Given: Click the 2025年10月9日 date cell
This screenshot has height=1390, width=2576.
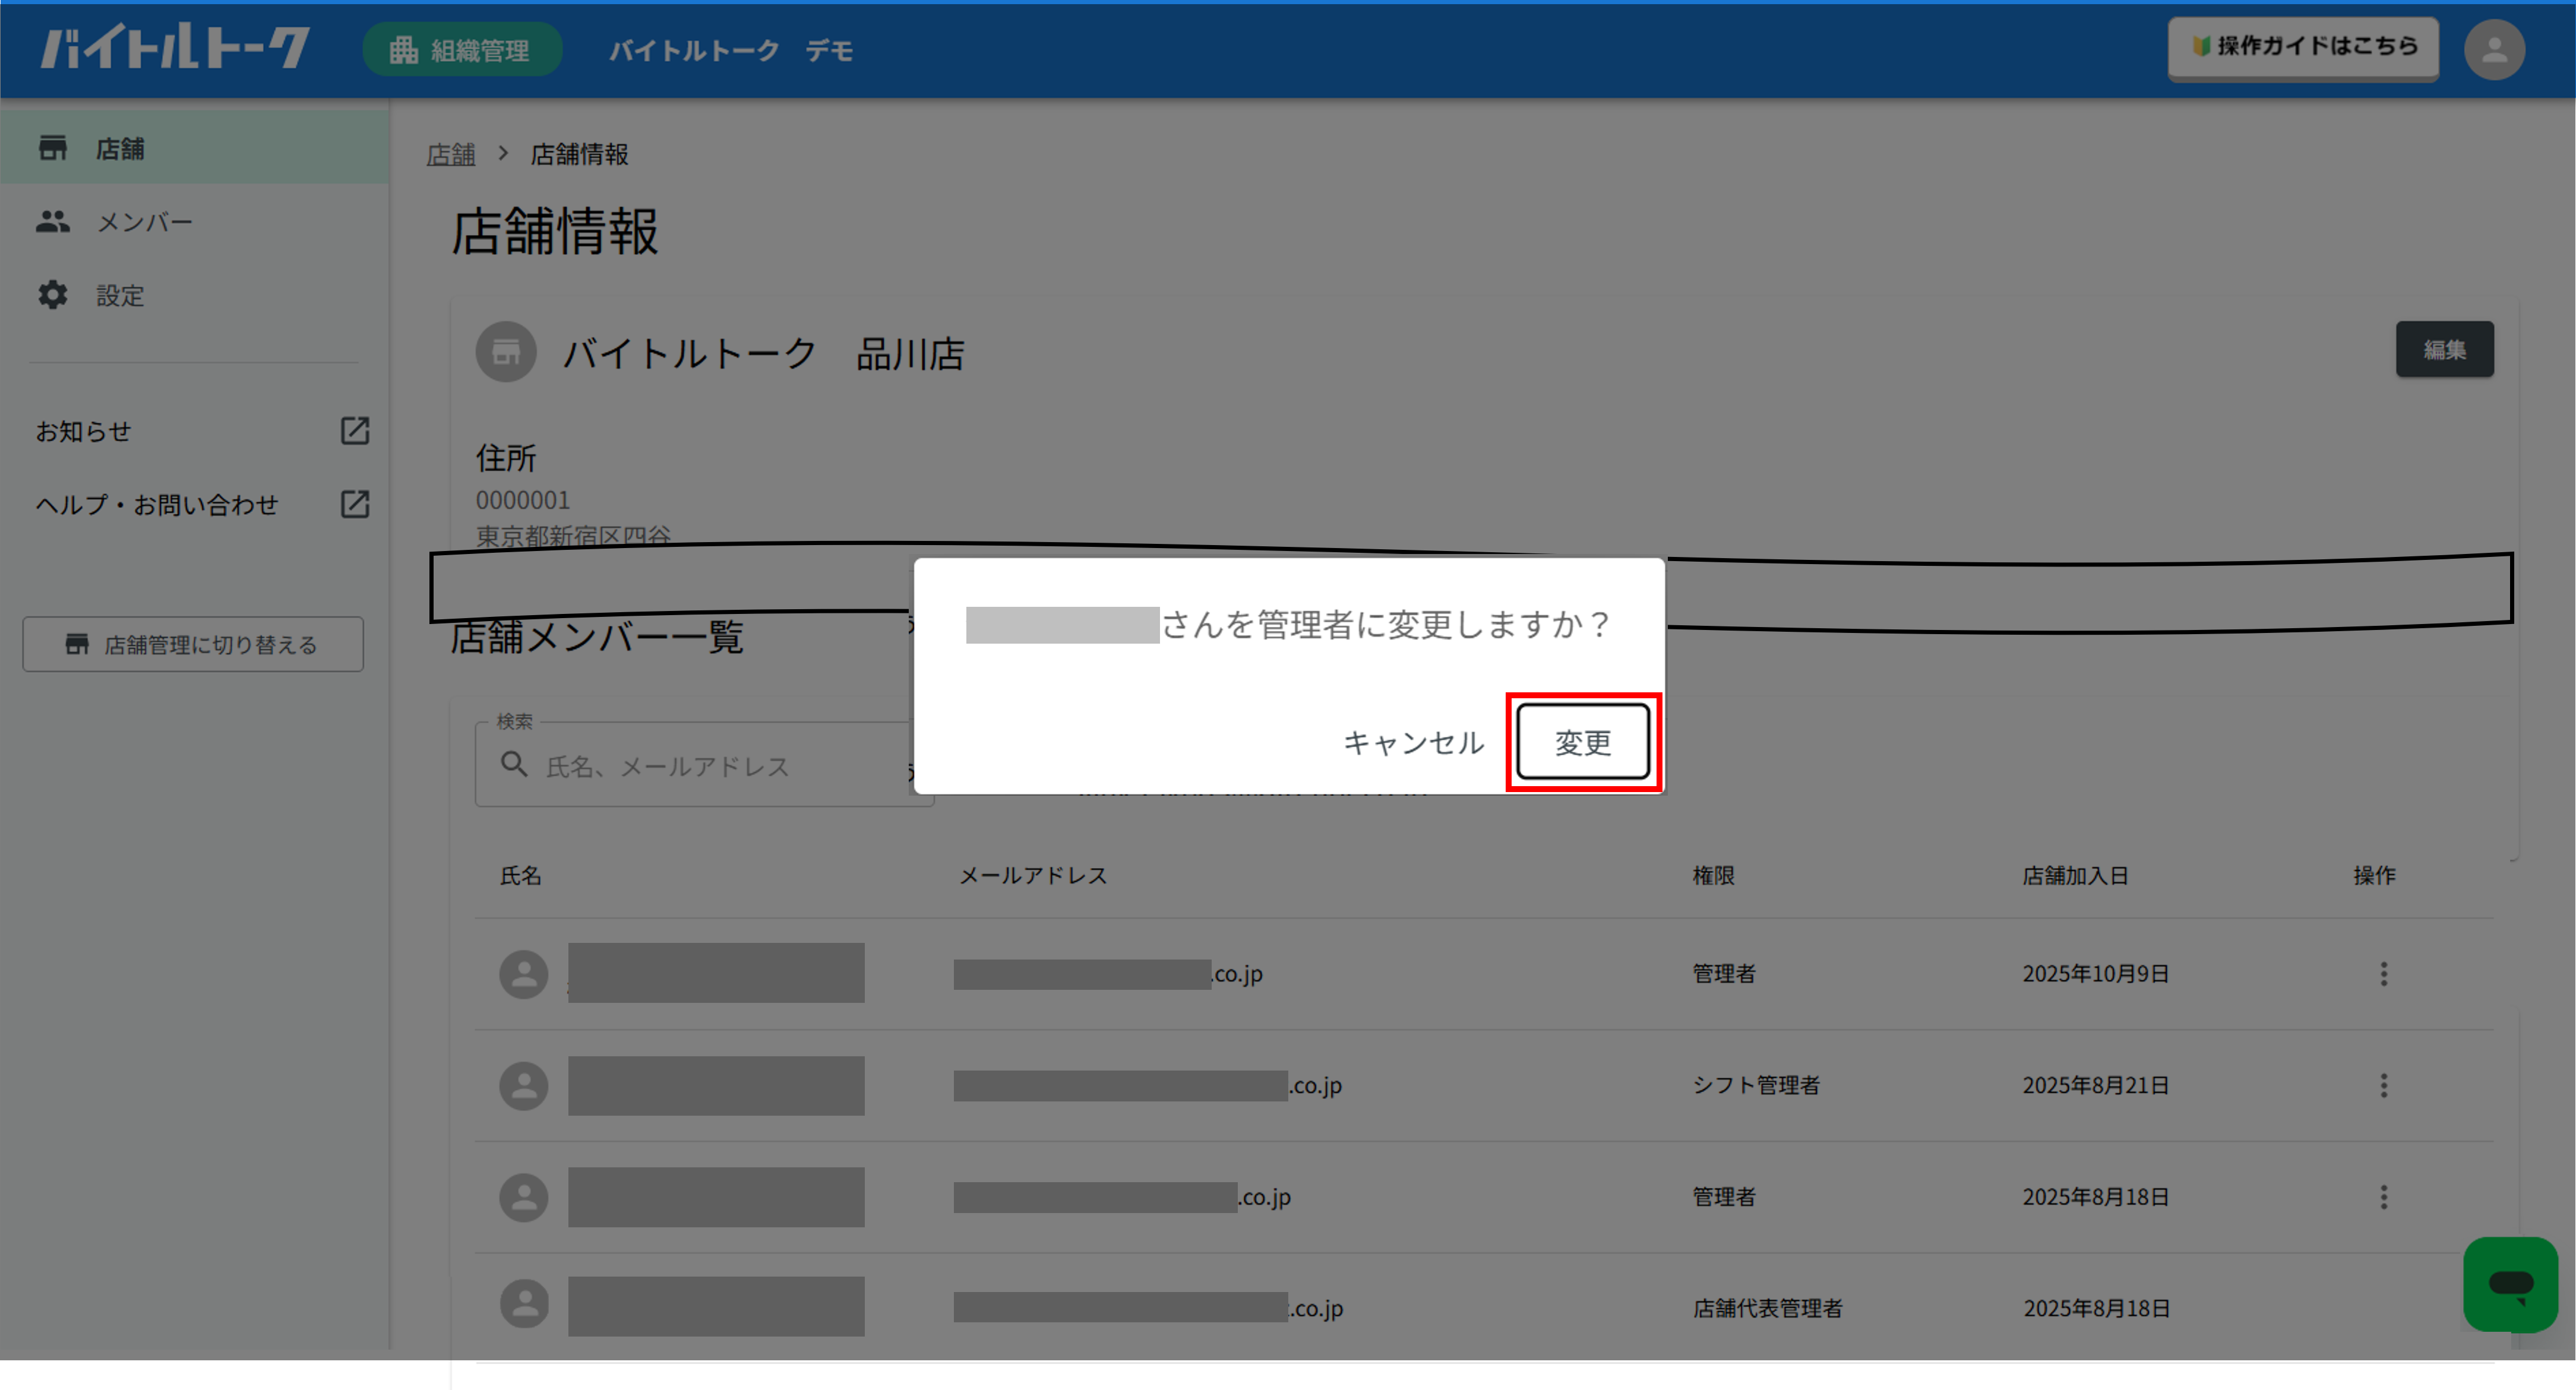Looking at the screenshot, I should click(2095, 974).
